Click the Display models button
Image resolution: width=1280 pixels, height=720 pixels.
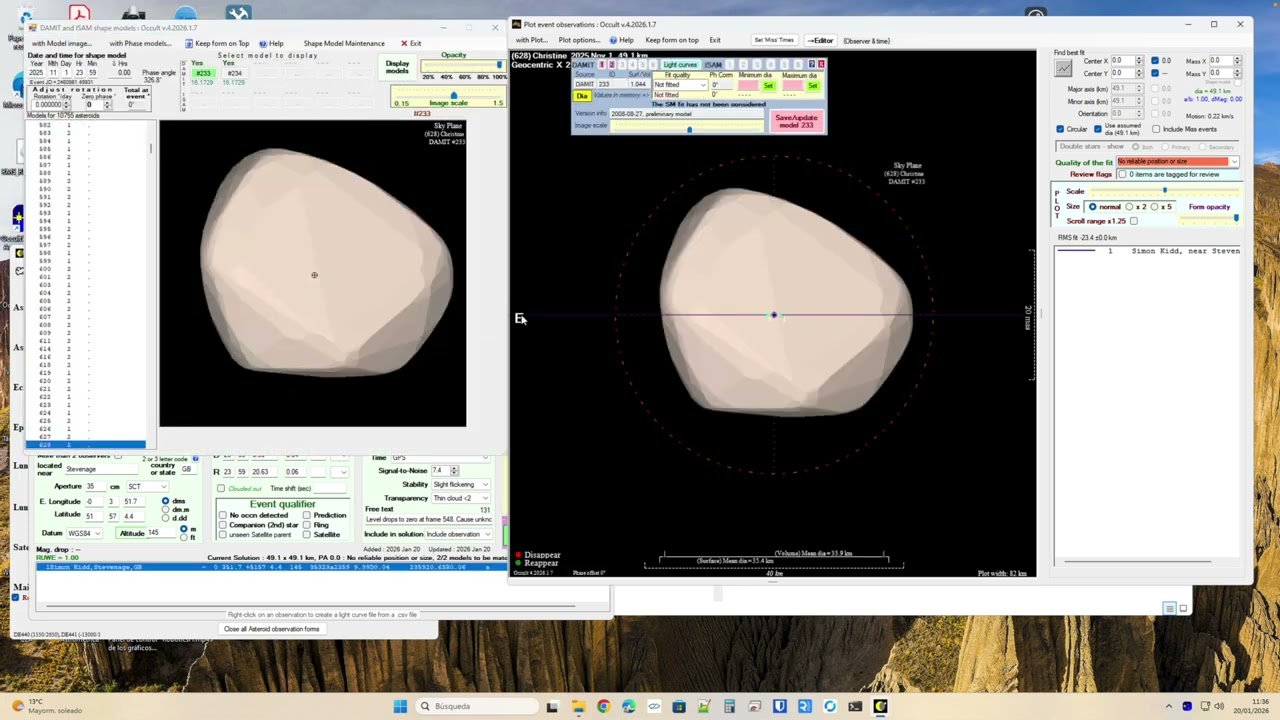click(x=398, y=67)
